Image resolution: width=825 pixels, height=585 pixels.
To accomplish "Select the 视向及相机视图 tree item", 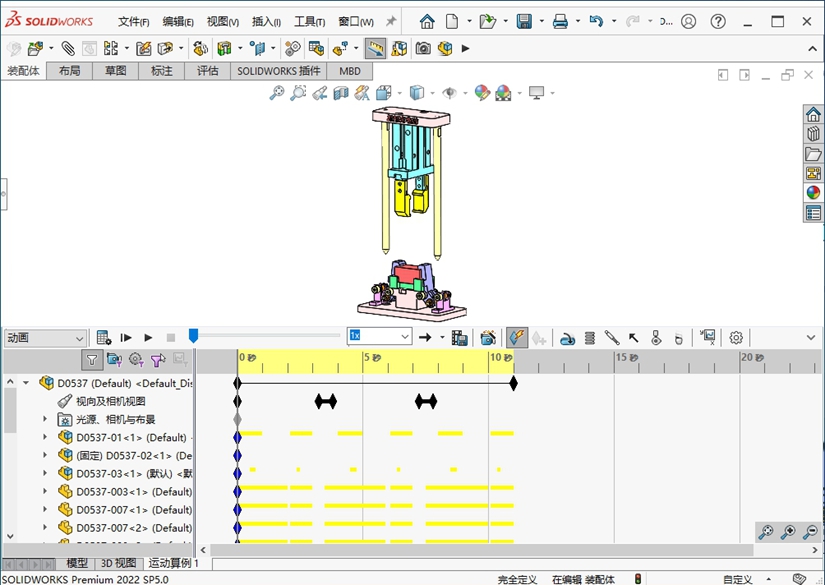I will [110, 401].
